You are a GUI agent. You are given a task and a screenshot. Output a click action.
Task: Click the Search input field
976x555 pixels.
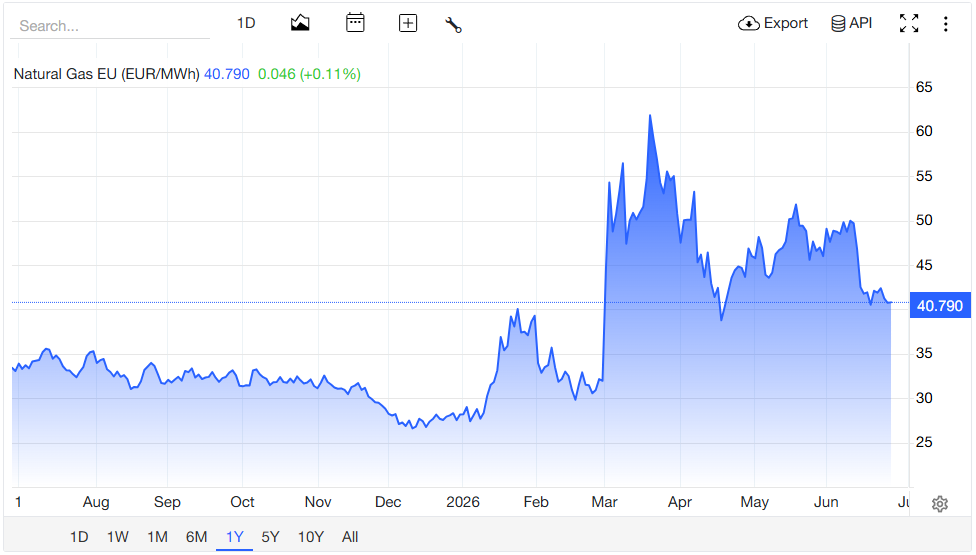(x=110, y=26)
